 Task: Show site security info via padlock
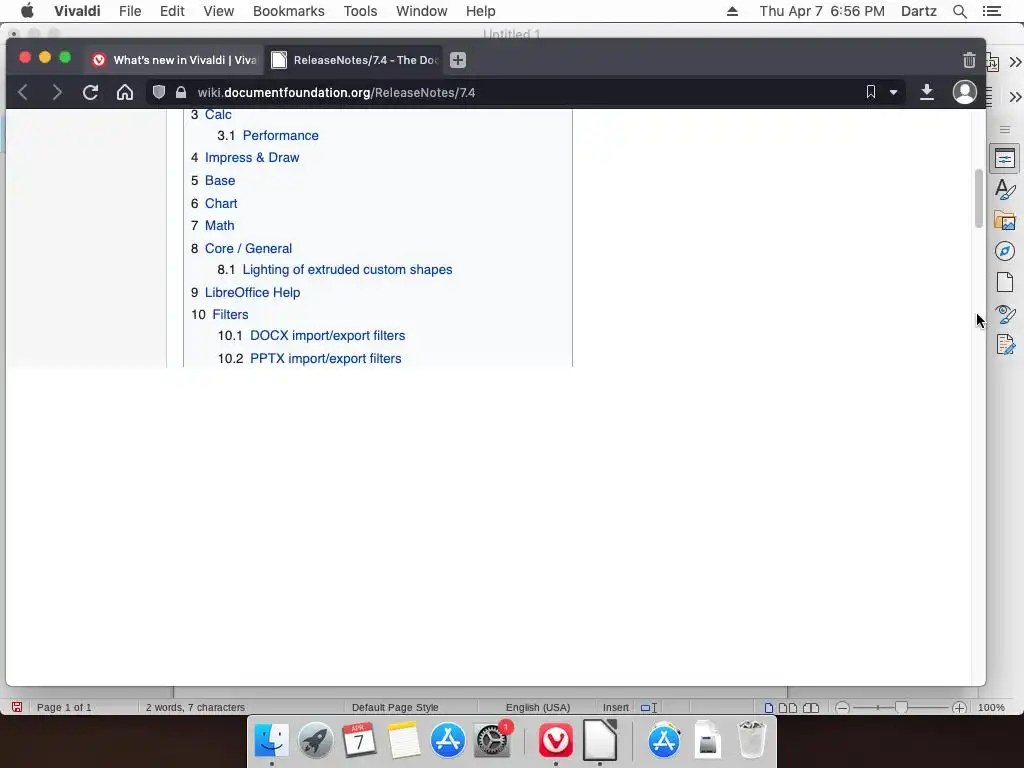[x=181, y=92]
